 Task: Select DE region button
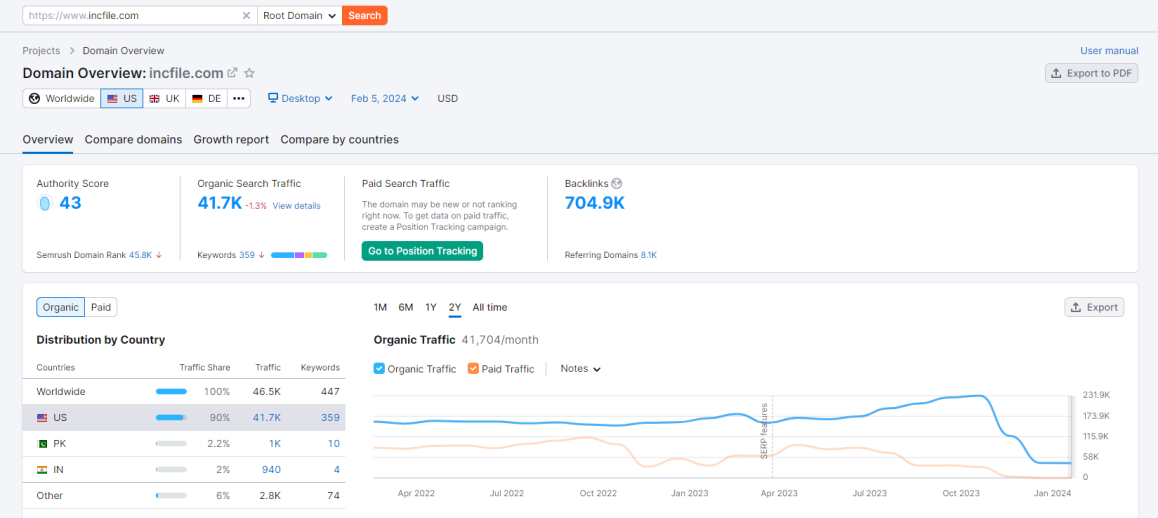point(207,98)
